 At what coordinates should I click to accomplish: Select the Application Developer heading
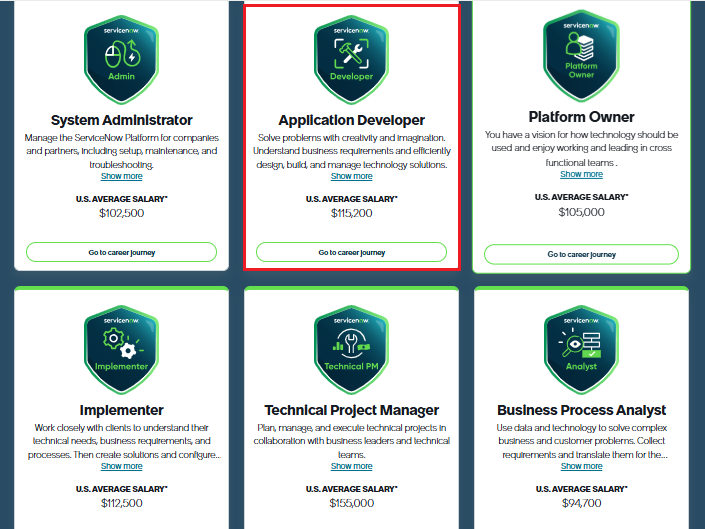pos(351,120)
